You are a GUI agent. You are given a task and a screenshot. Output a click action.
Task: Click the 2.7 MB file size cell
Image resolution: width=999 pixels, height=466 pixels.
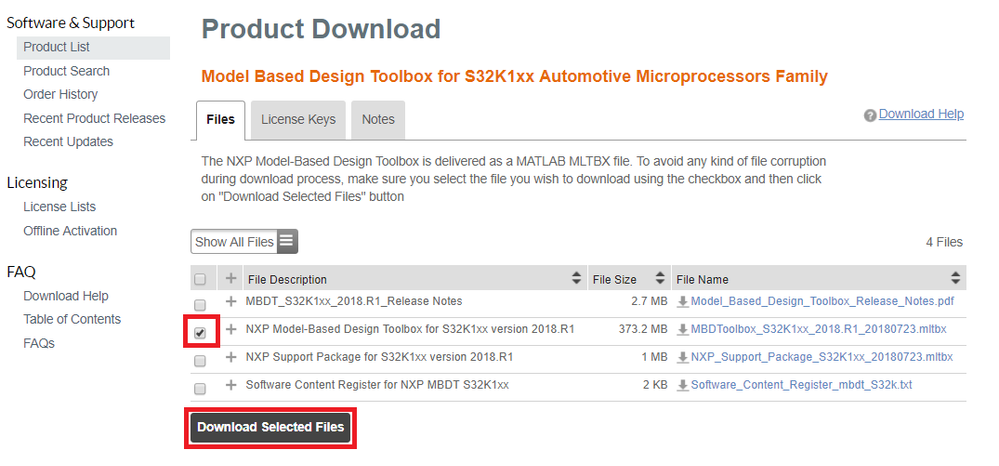[x=649, y=301]
